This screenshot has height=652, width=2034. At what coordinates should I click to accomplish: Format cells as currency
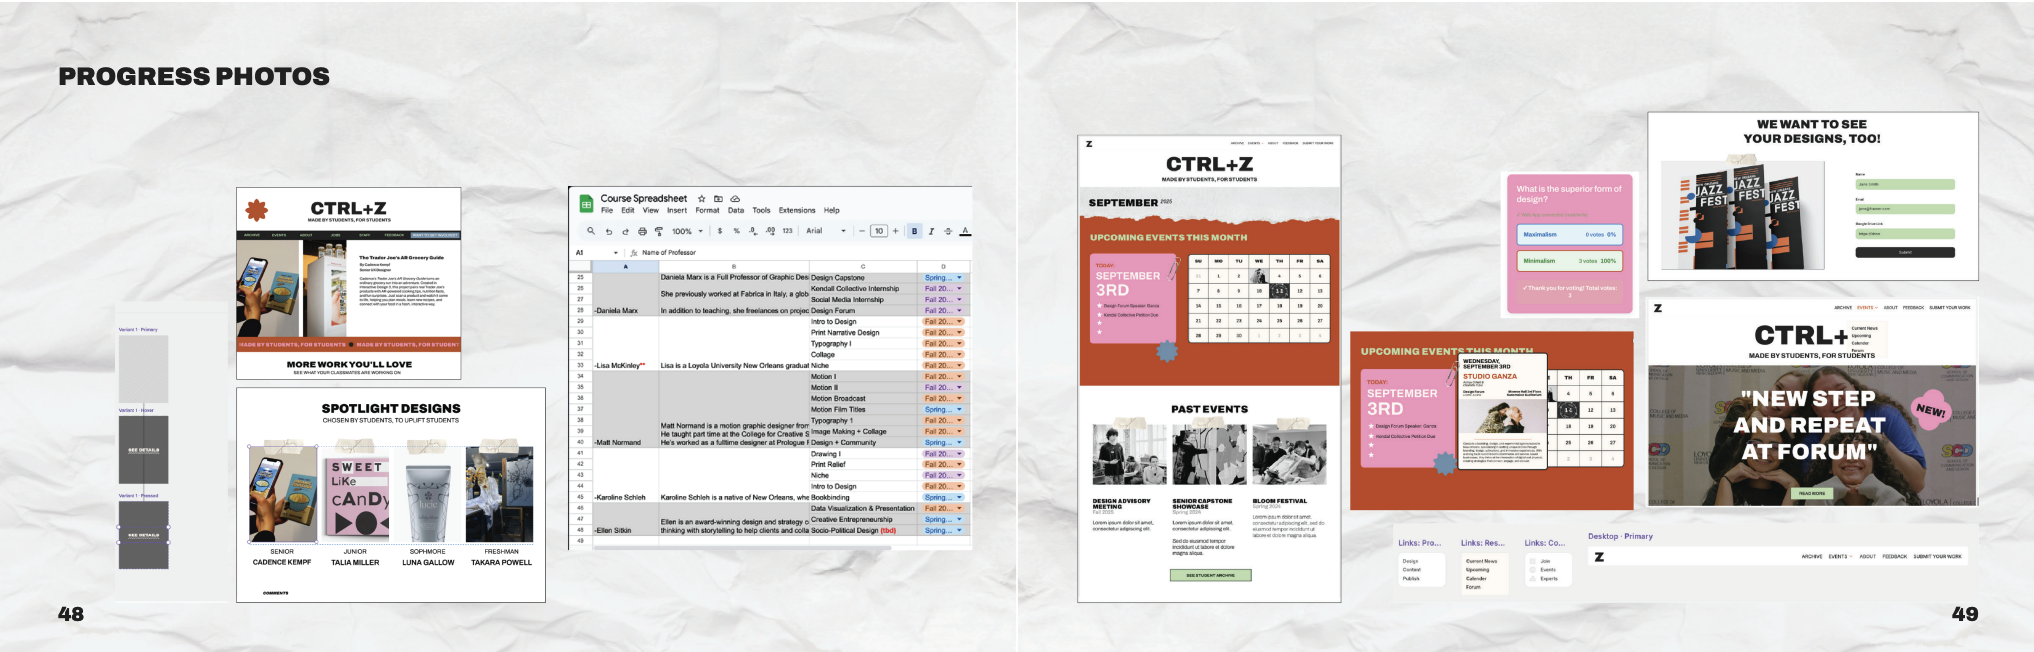(720, 231)
